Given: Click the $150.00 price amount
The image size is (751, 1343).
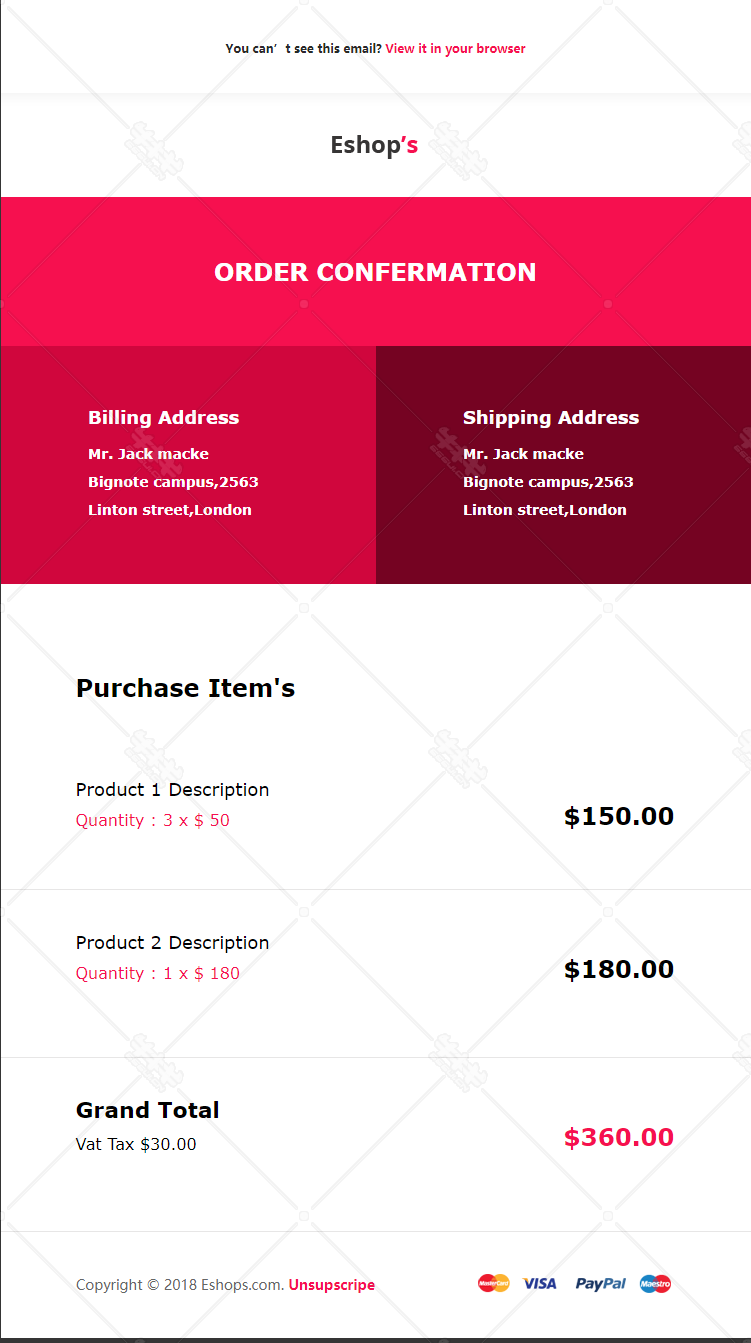Looking at the screenshot, I should point(619,816).
